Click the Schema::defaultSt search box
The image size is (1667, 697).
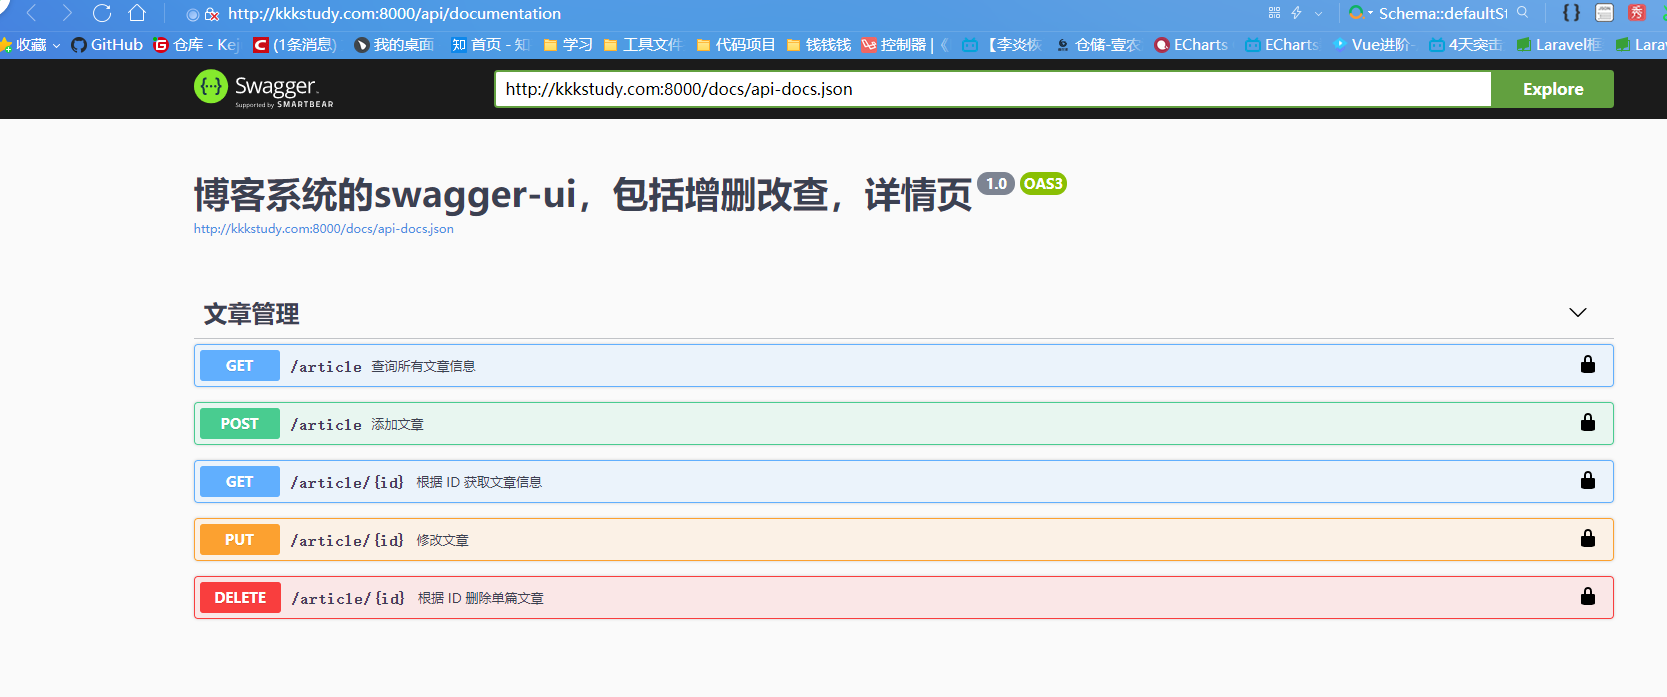tap(1442, 14)
